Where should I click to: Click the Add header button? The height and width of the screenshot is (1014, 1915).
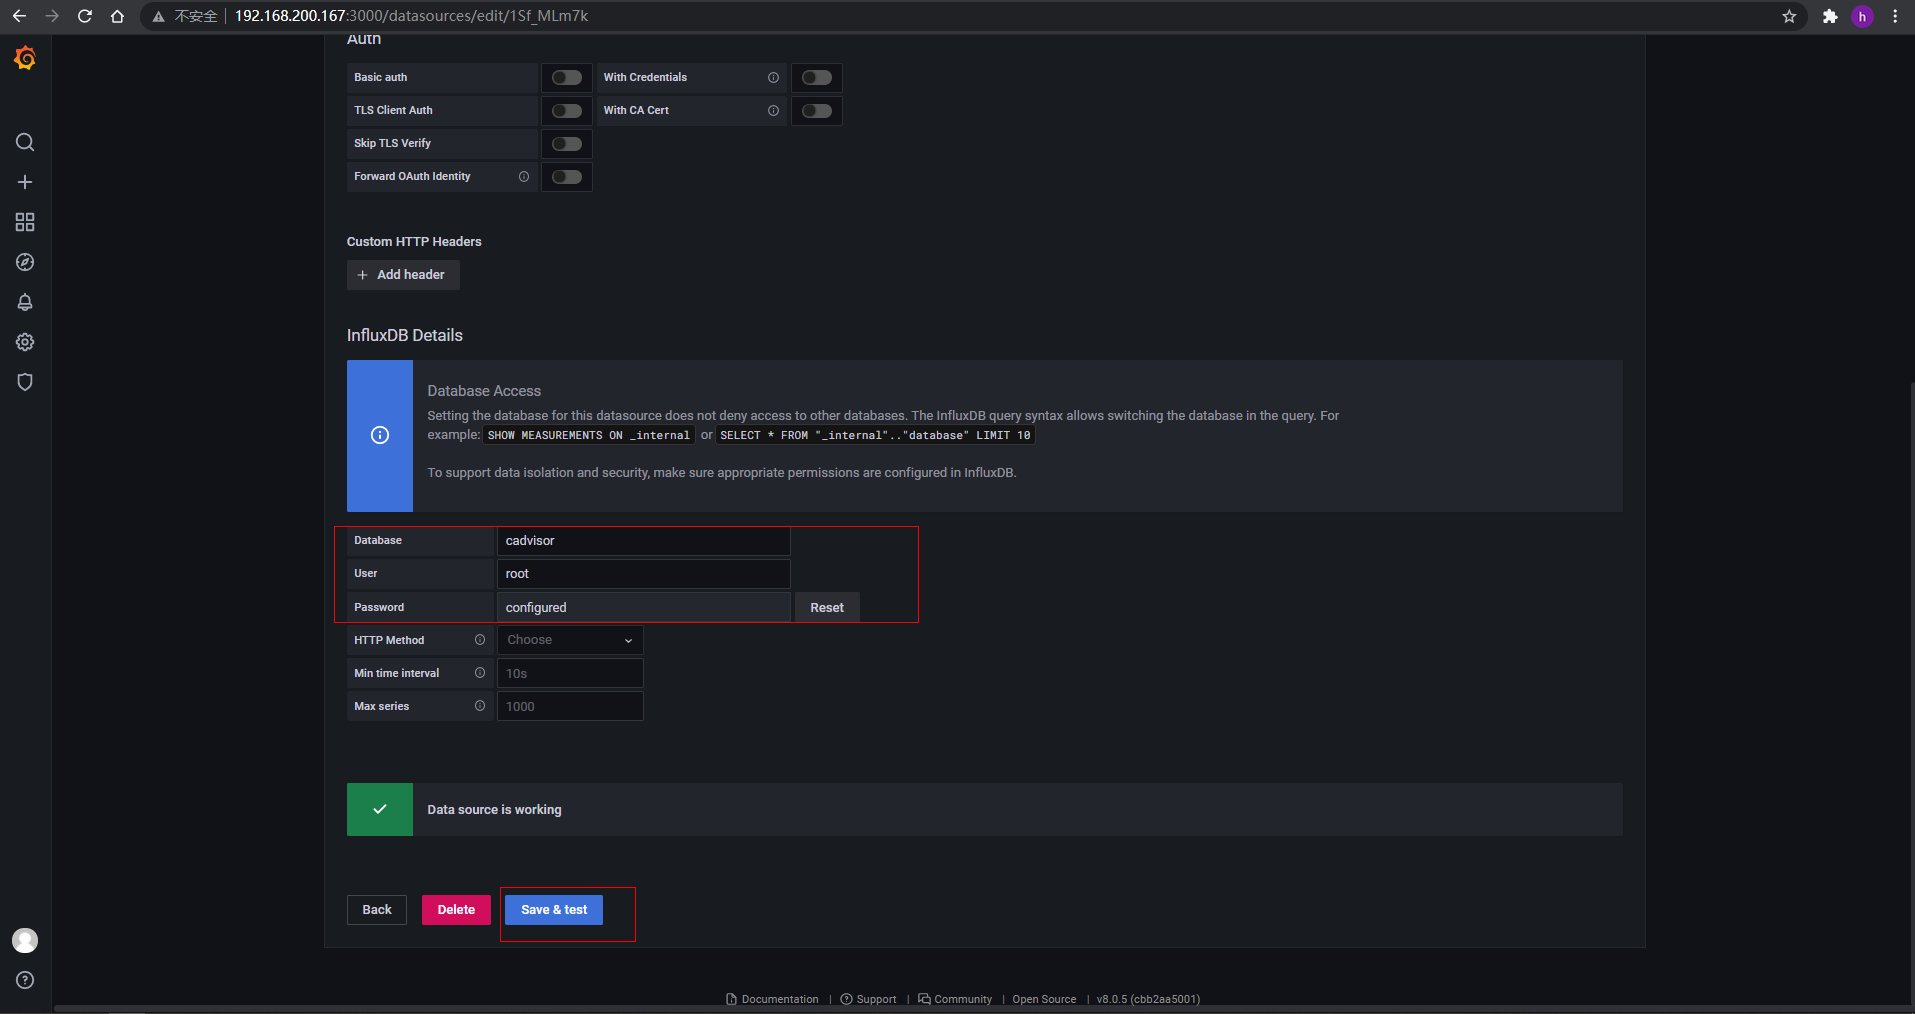[403, 275]
